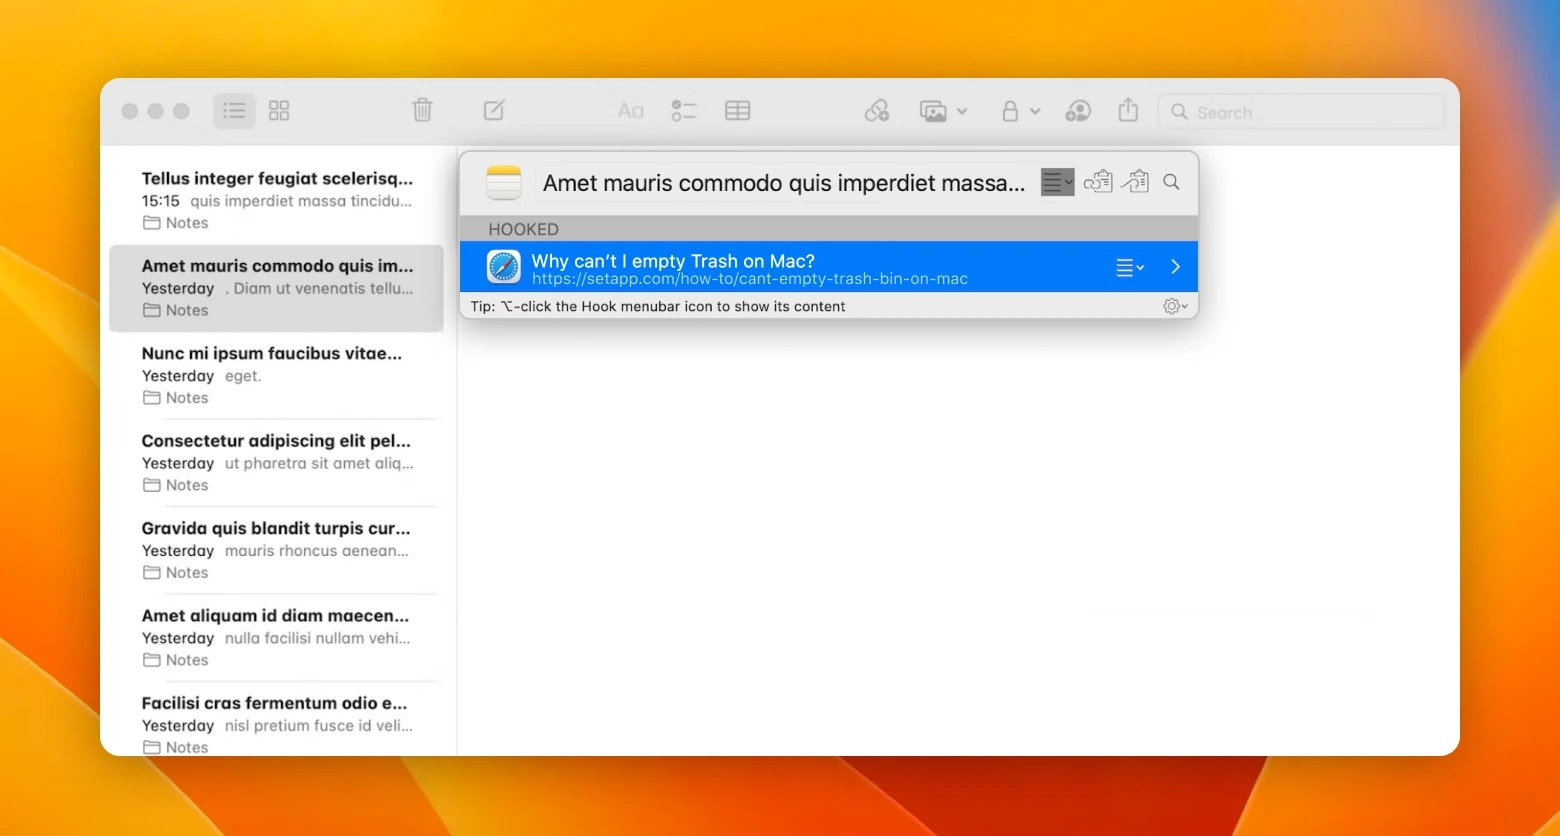Switch Notes to gallery view
This screenshot has height=836, width=1560.
click(x=279, y=111)
